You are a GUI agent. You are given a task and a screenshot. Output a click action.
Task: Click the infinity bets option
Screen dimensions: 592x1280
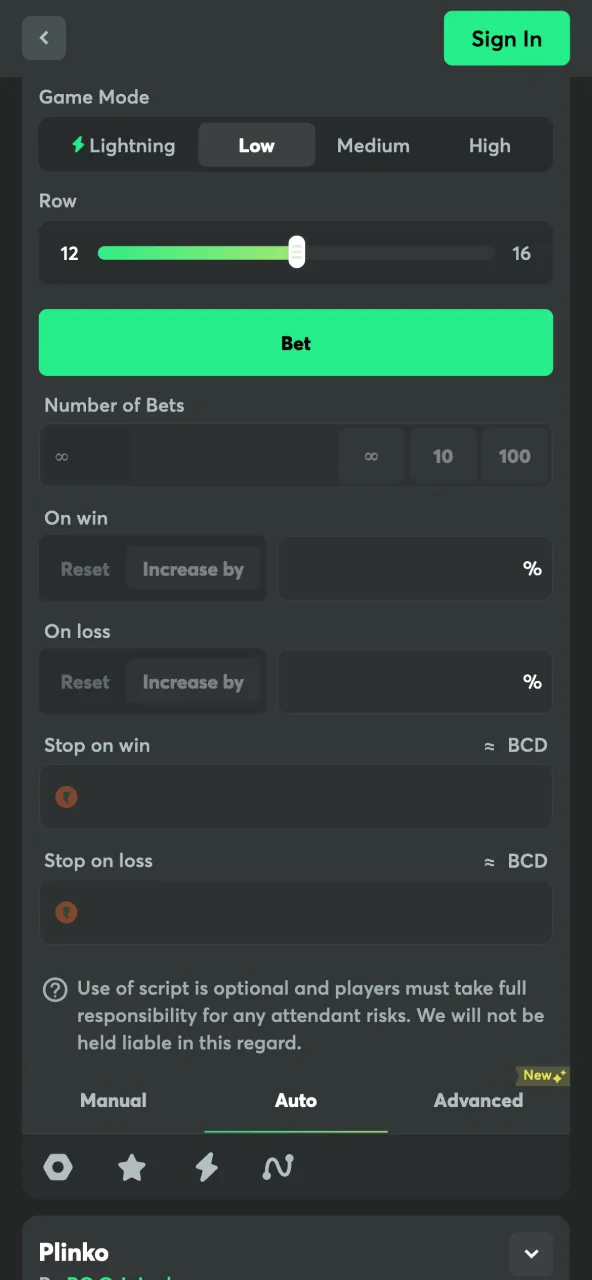coord(371,456)
